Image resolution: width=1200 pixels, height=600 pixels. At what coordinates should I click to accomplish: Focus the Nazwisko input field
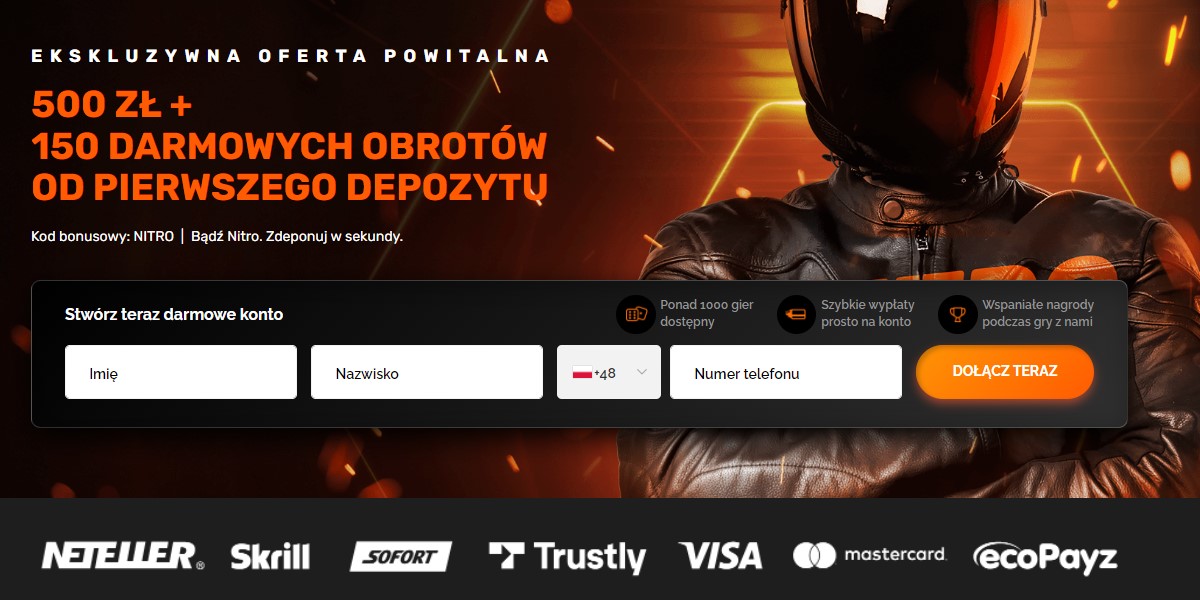(427, 372)
